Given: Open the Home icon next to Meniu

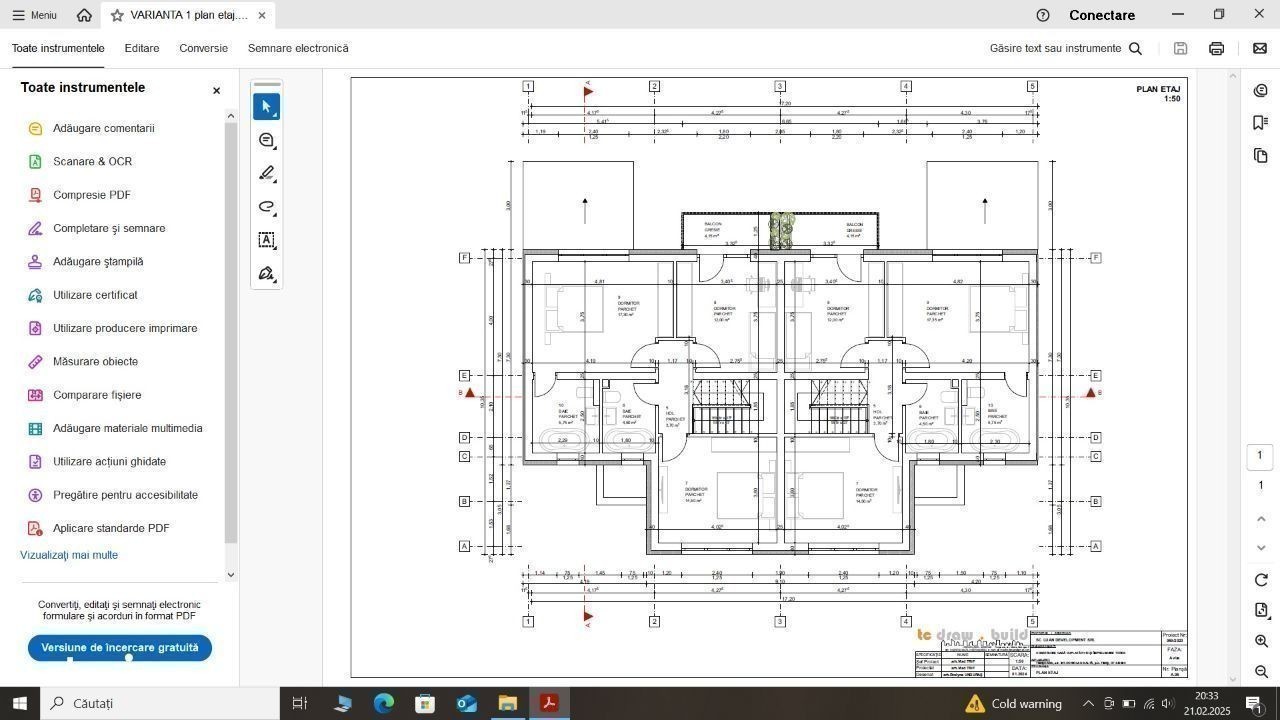Looking at the screenshot, I should tap(84, 15).
